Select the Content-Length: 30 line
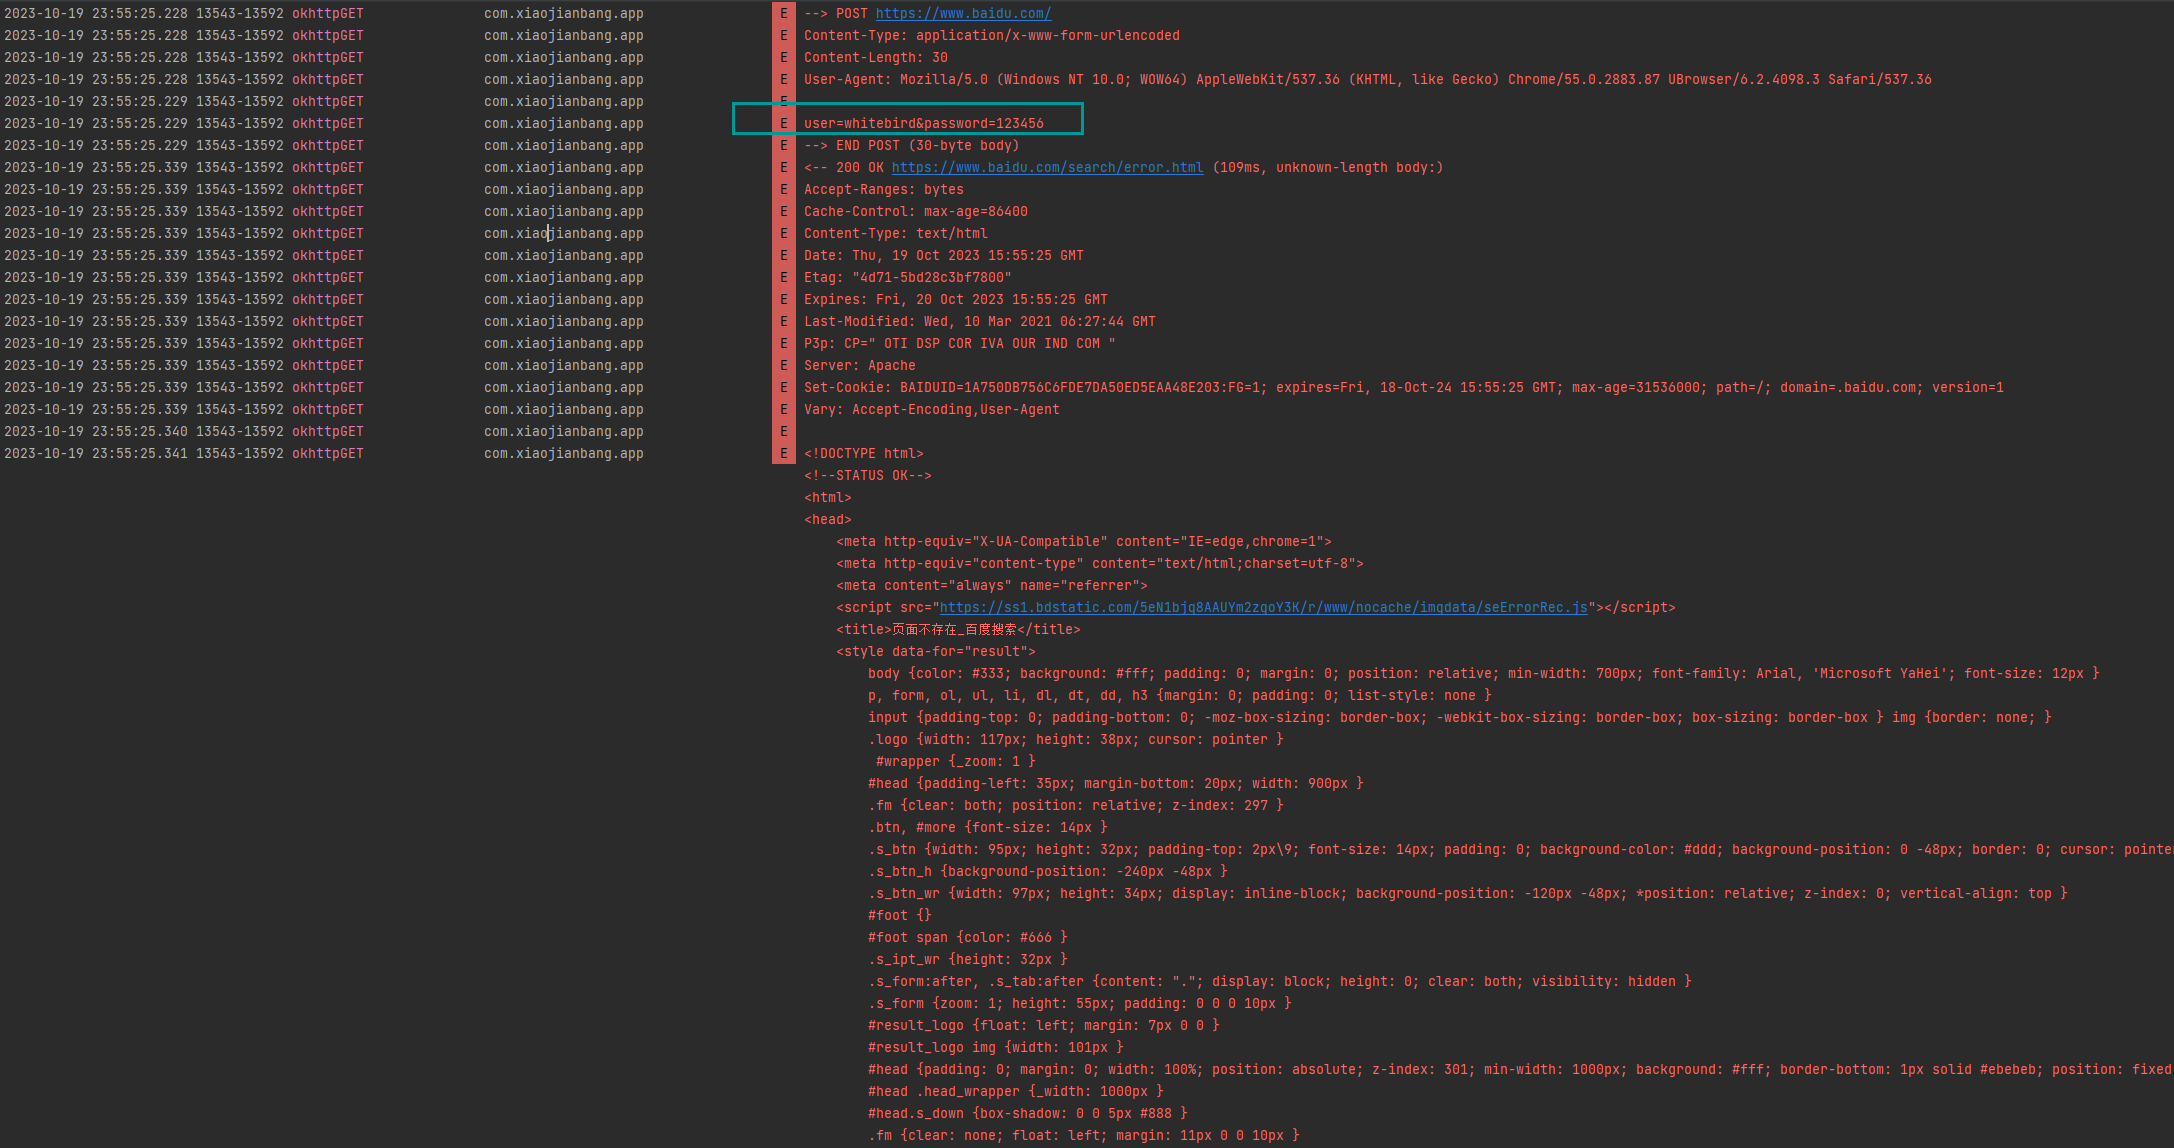Image resolution: width=2174 pixels, height=1148 pixels. point(875,58)
